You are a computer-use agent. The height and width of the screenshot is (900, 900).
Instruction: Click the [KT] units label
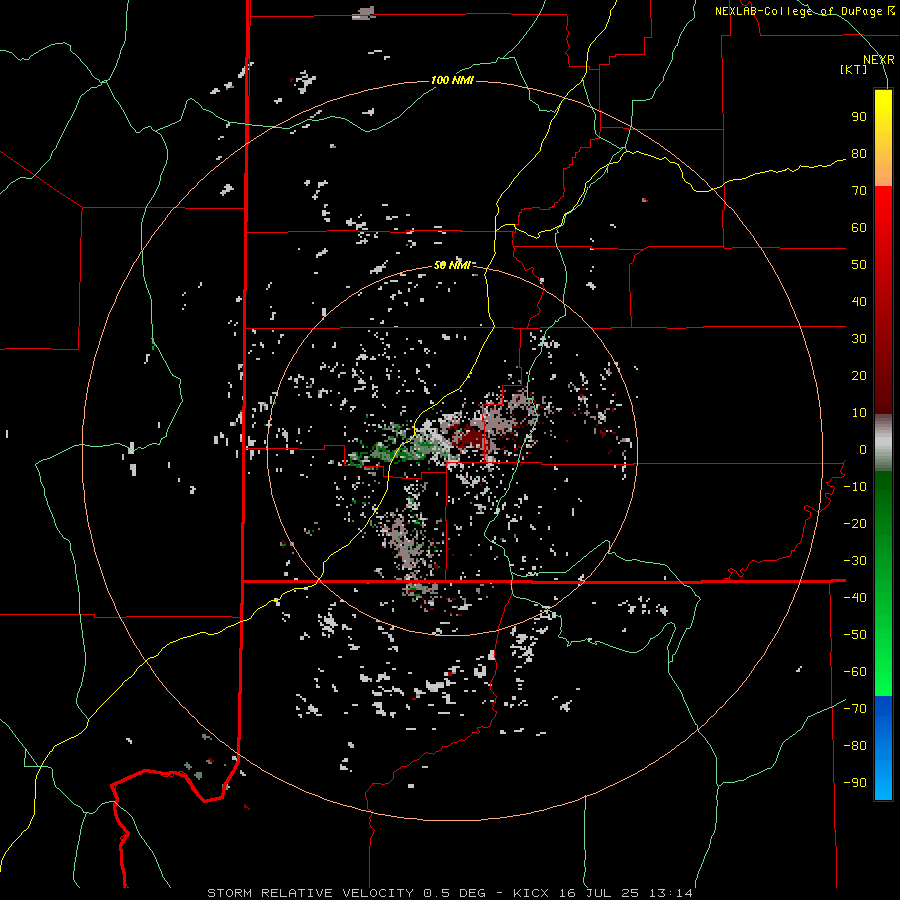coord(853,69)
